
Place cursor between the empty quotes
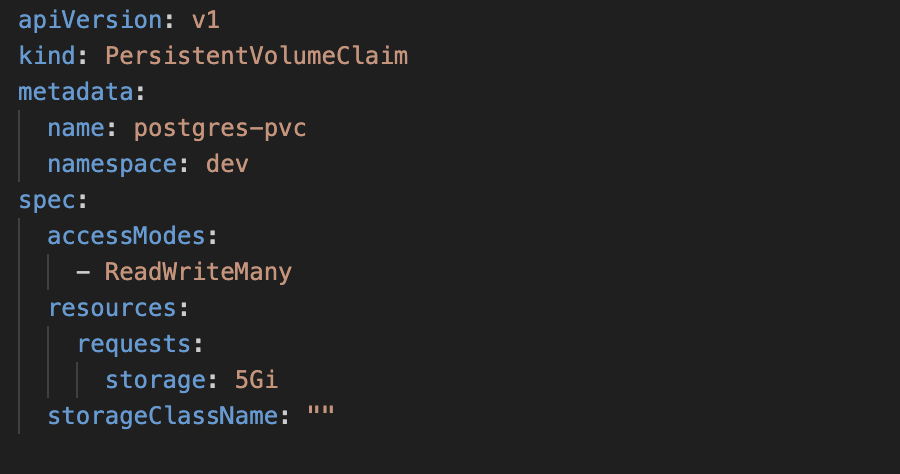[x=321, y=415]
